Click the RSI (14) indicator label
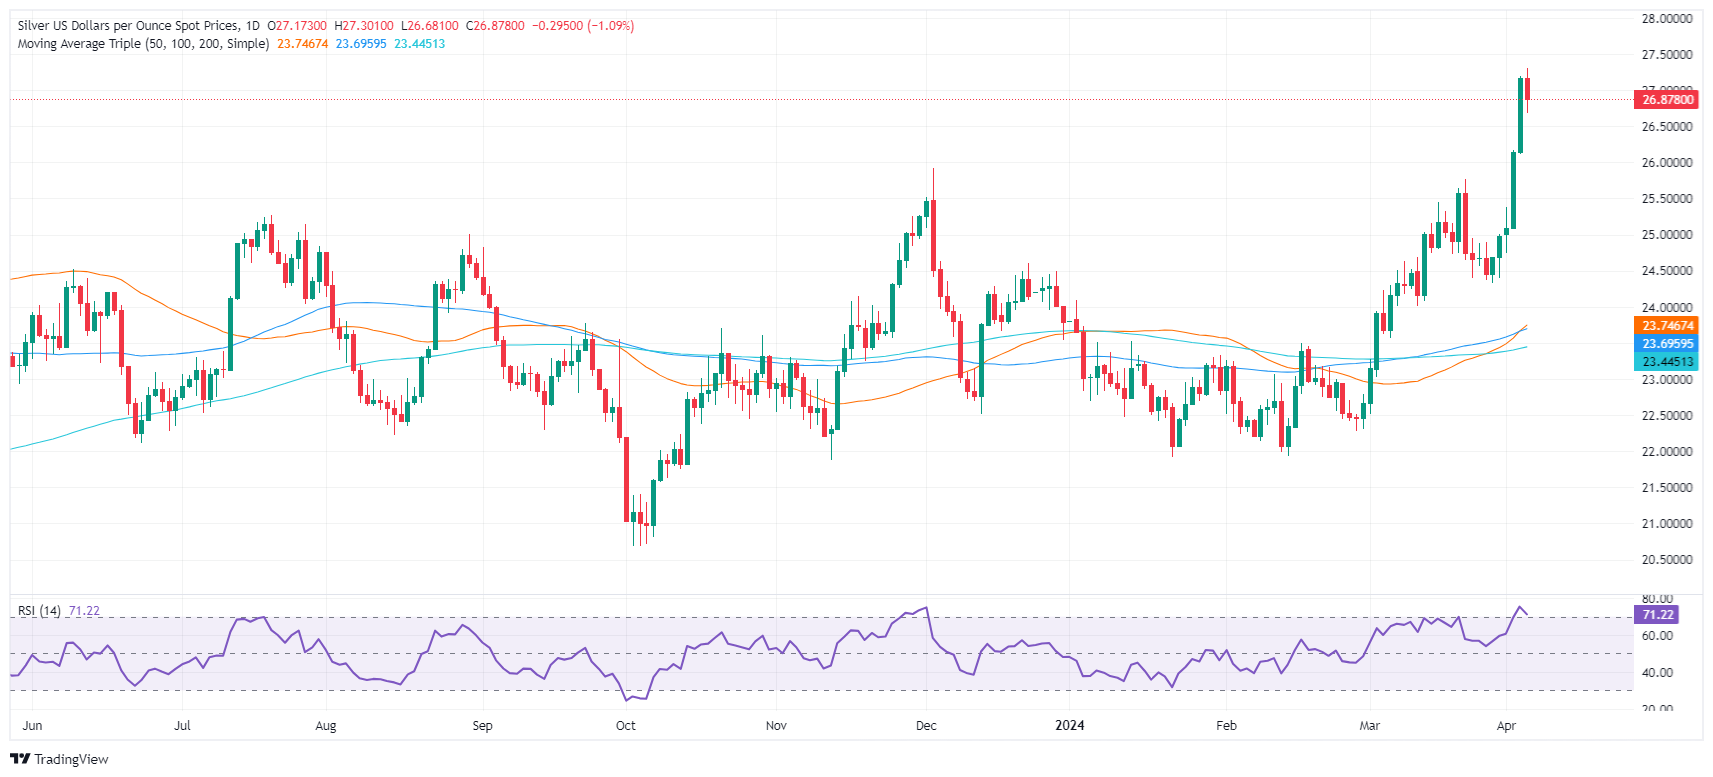The height and width of the screenshot is (777, 1713). pyautogui.click(x=39, y=611)
